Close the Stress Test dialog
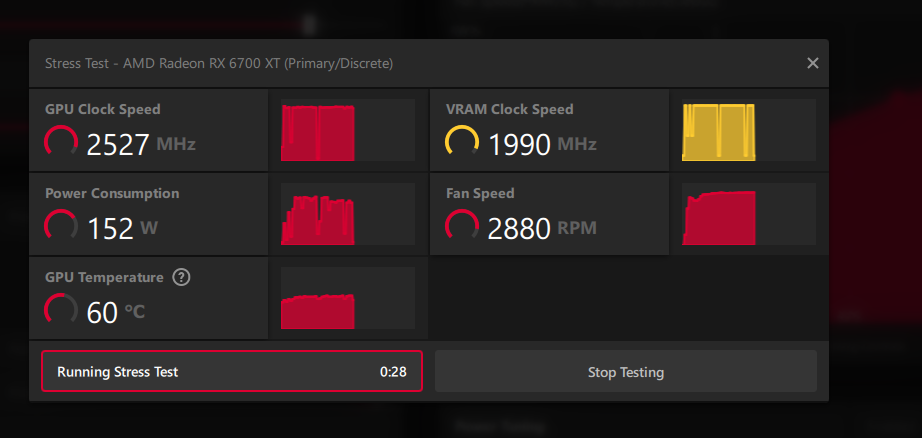 813,63
